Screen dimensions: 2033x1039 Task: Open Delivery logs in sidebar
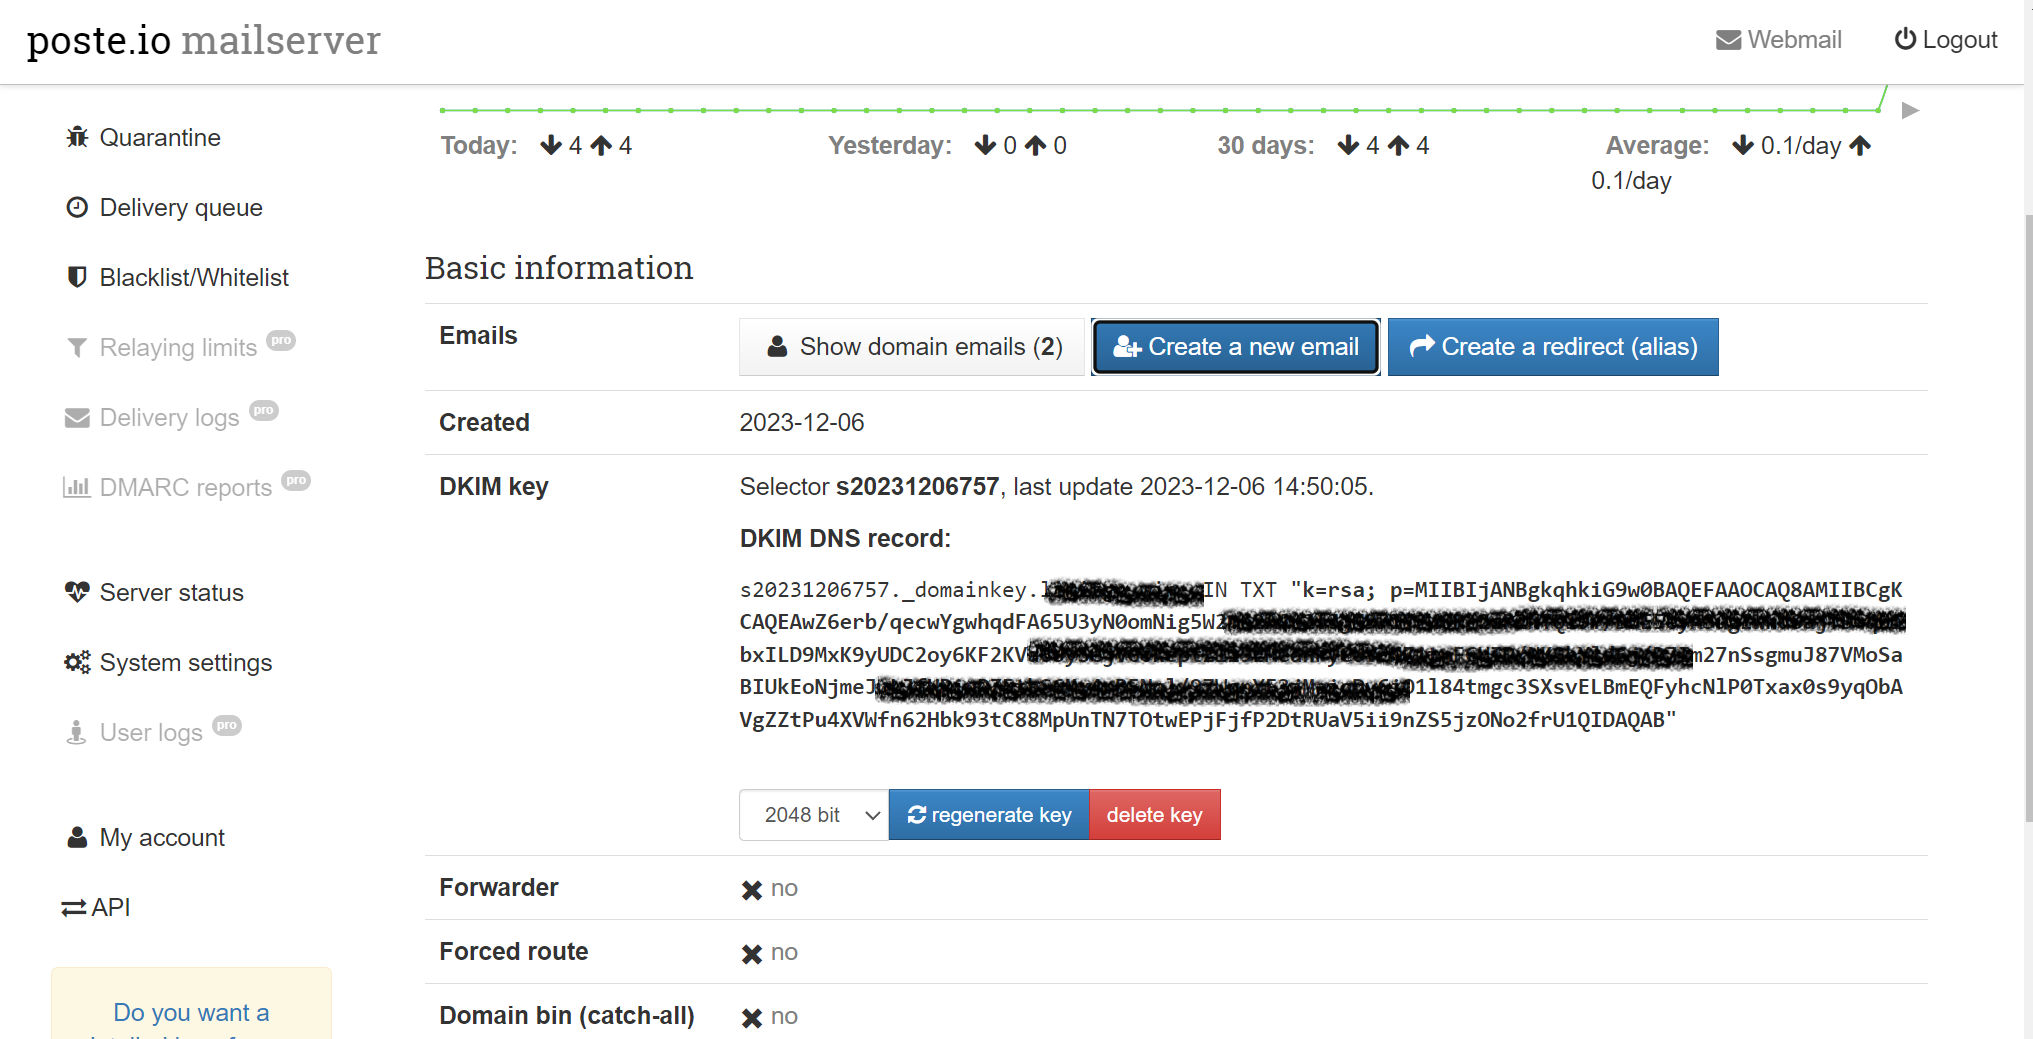tap(169, 417)
